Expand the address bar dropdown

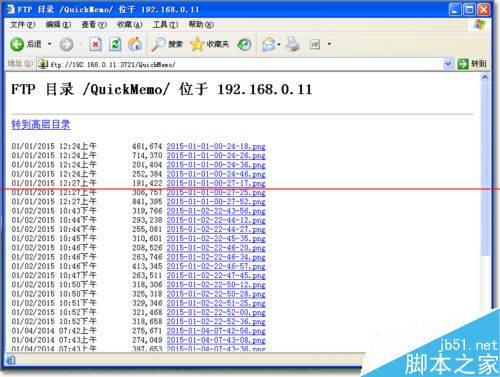click(x=448, y=64)
